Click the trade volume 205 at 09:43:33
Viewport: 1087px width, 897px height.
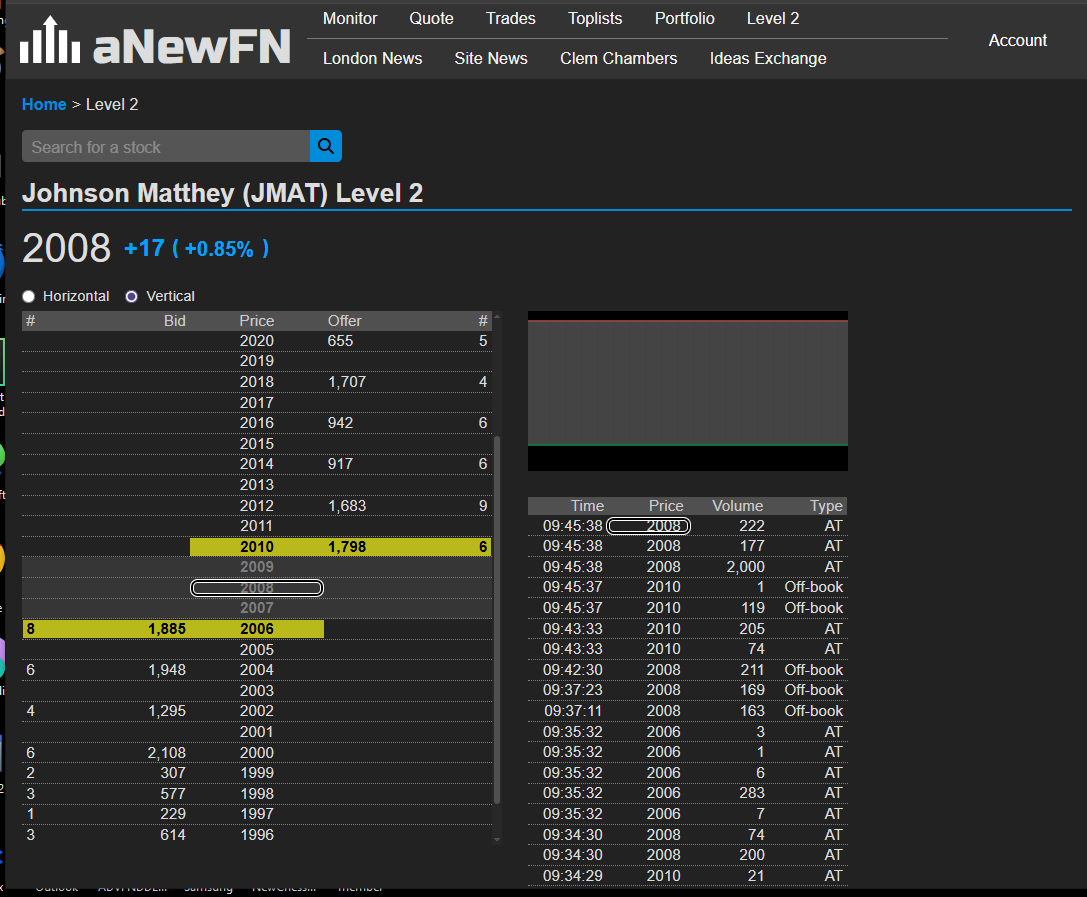click(x=751, y=629)
